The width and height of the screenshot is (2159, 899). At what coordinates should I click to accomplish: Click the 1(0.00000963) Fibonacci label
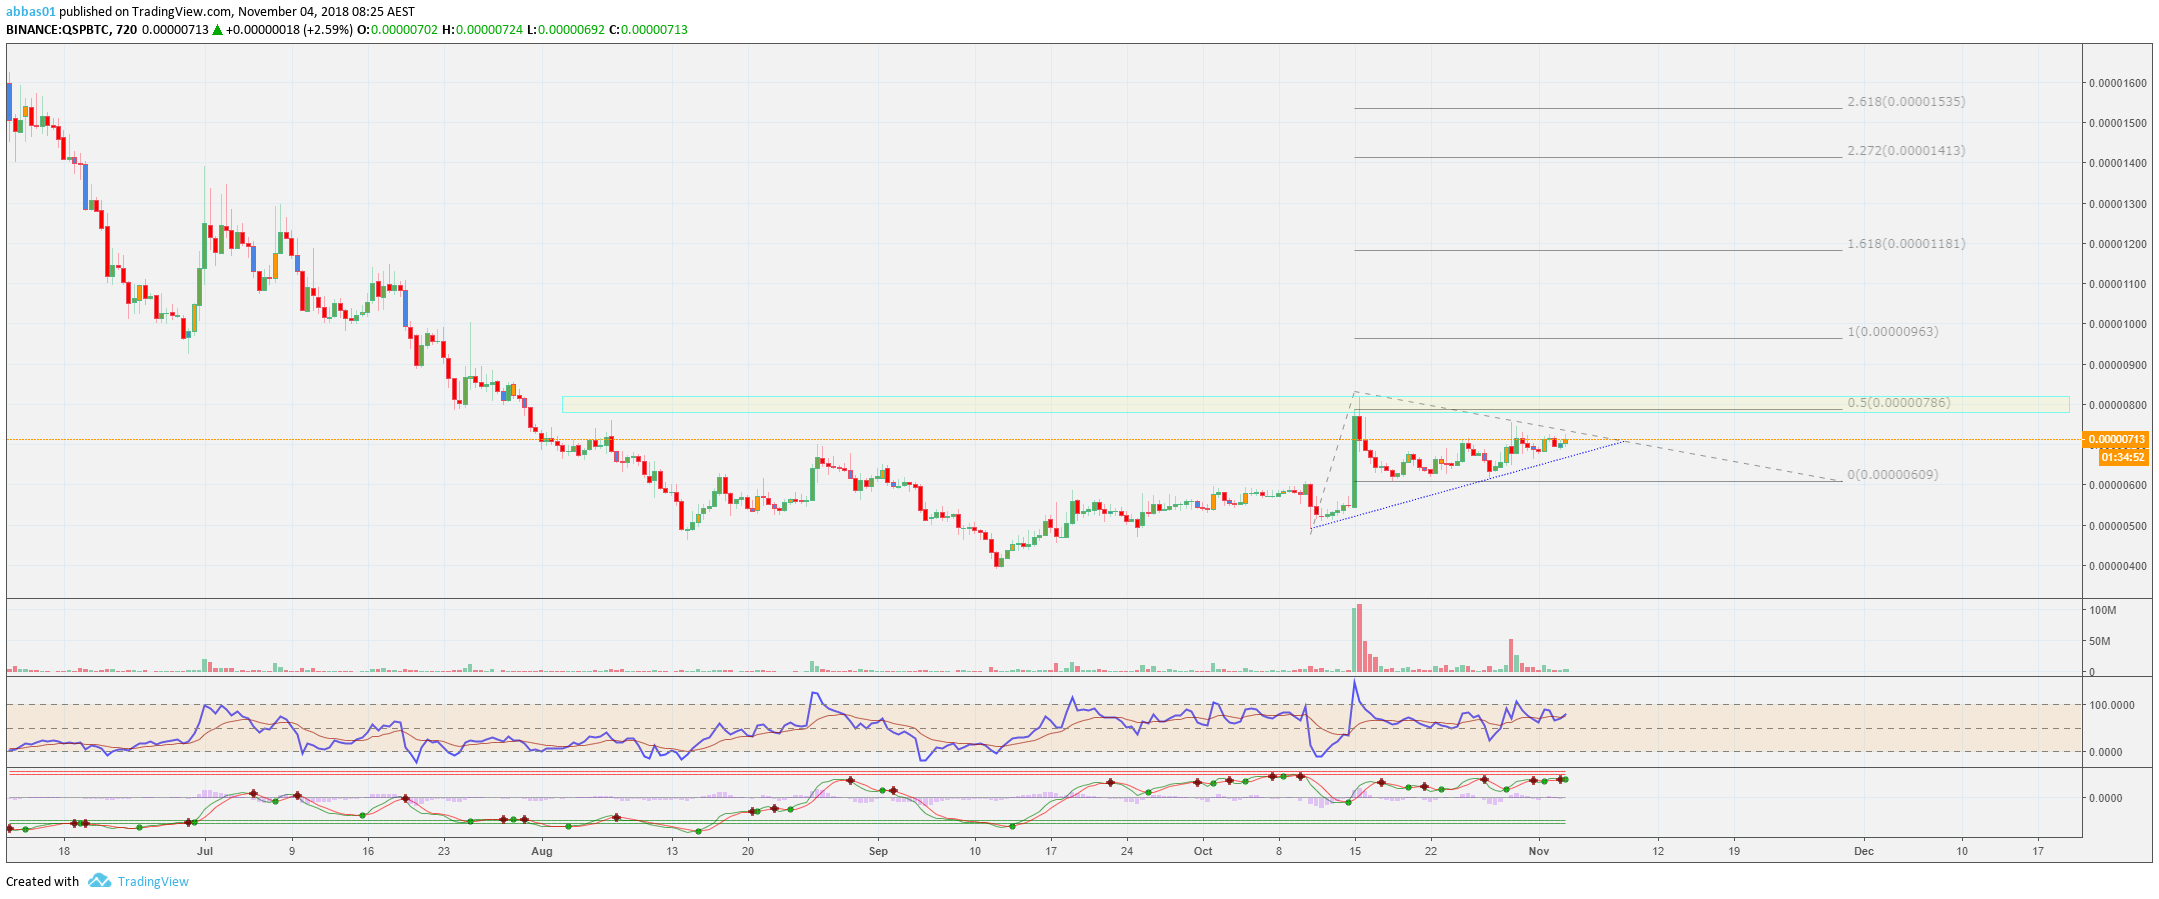tap(1893, 332)
